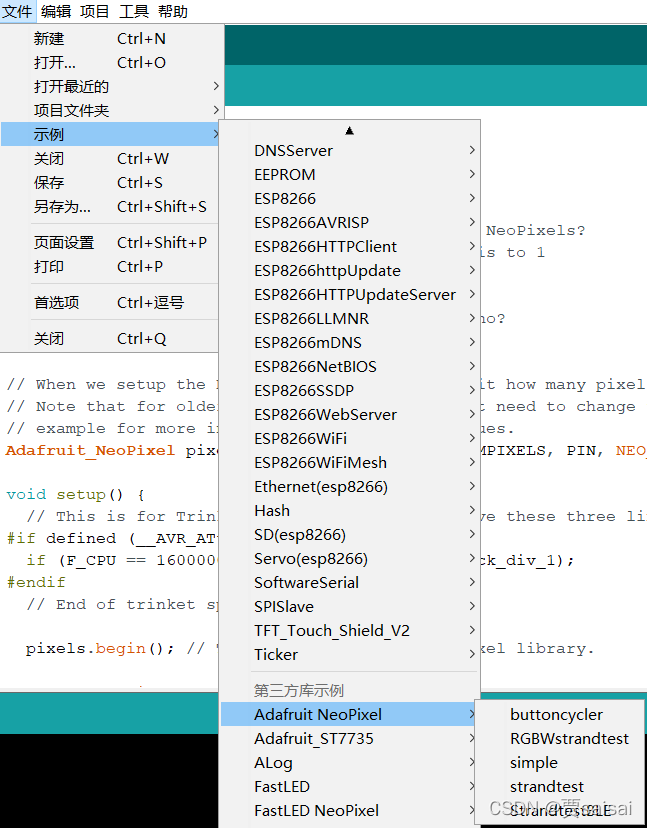The image size is (647, 828).
Task: Open the ESP8266mDNS examples submenu
Action: (x=350, y=343)
